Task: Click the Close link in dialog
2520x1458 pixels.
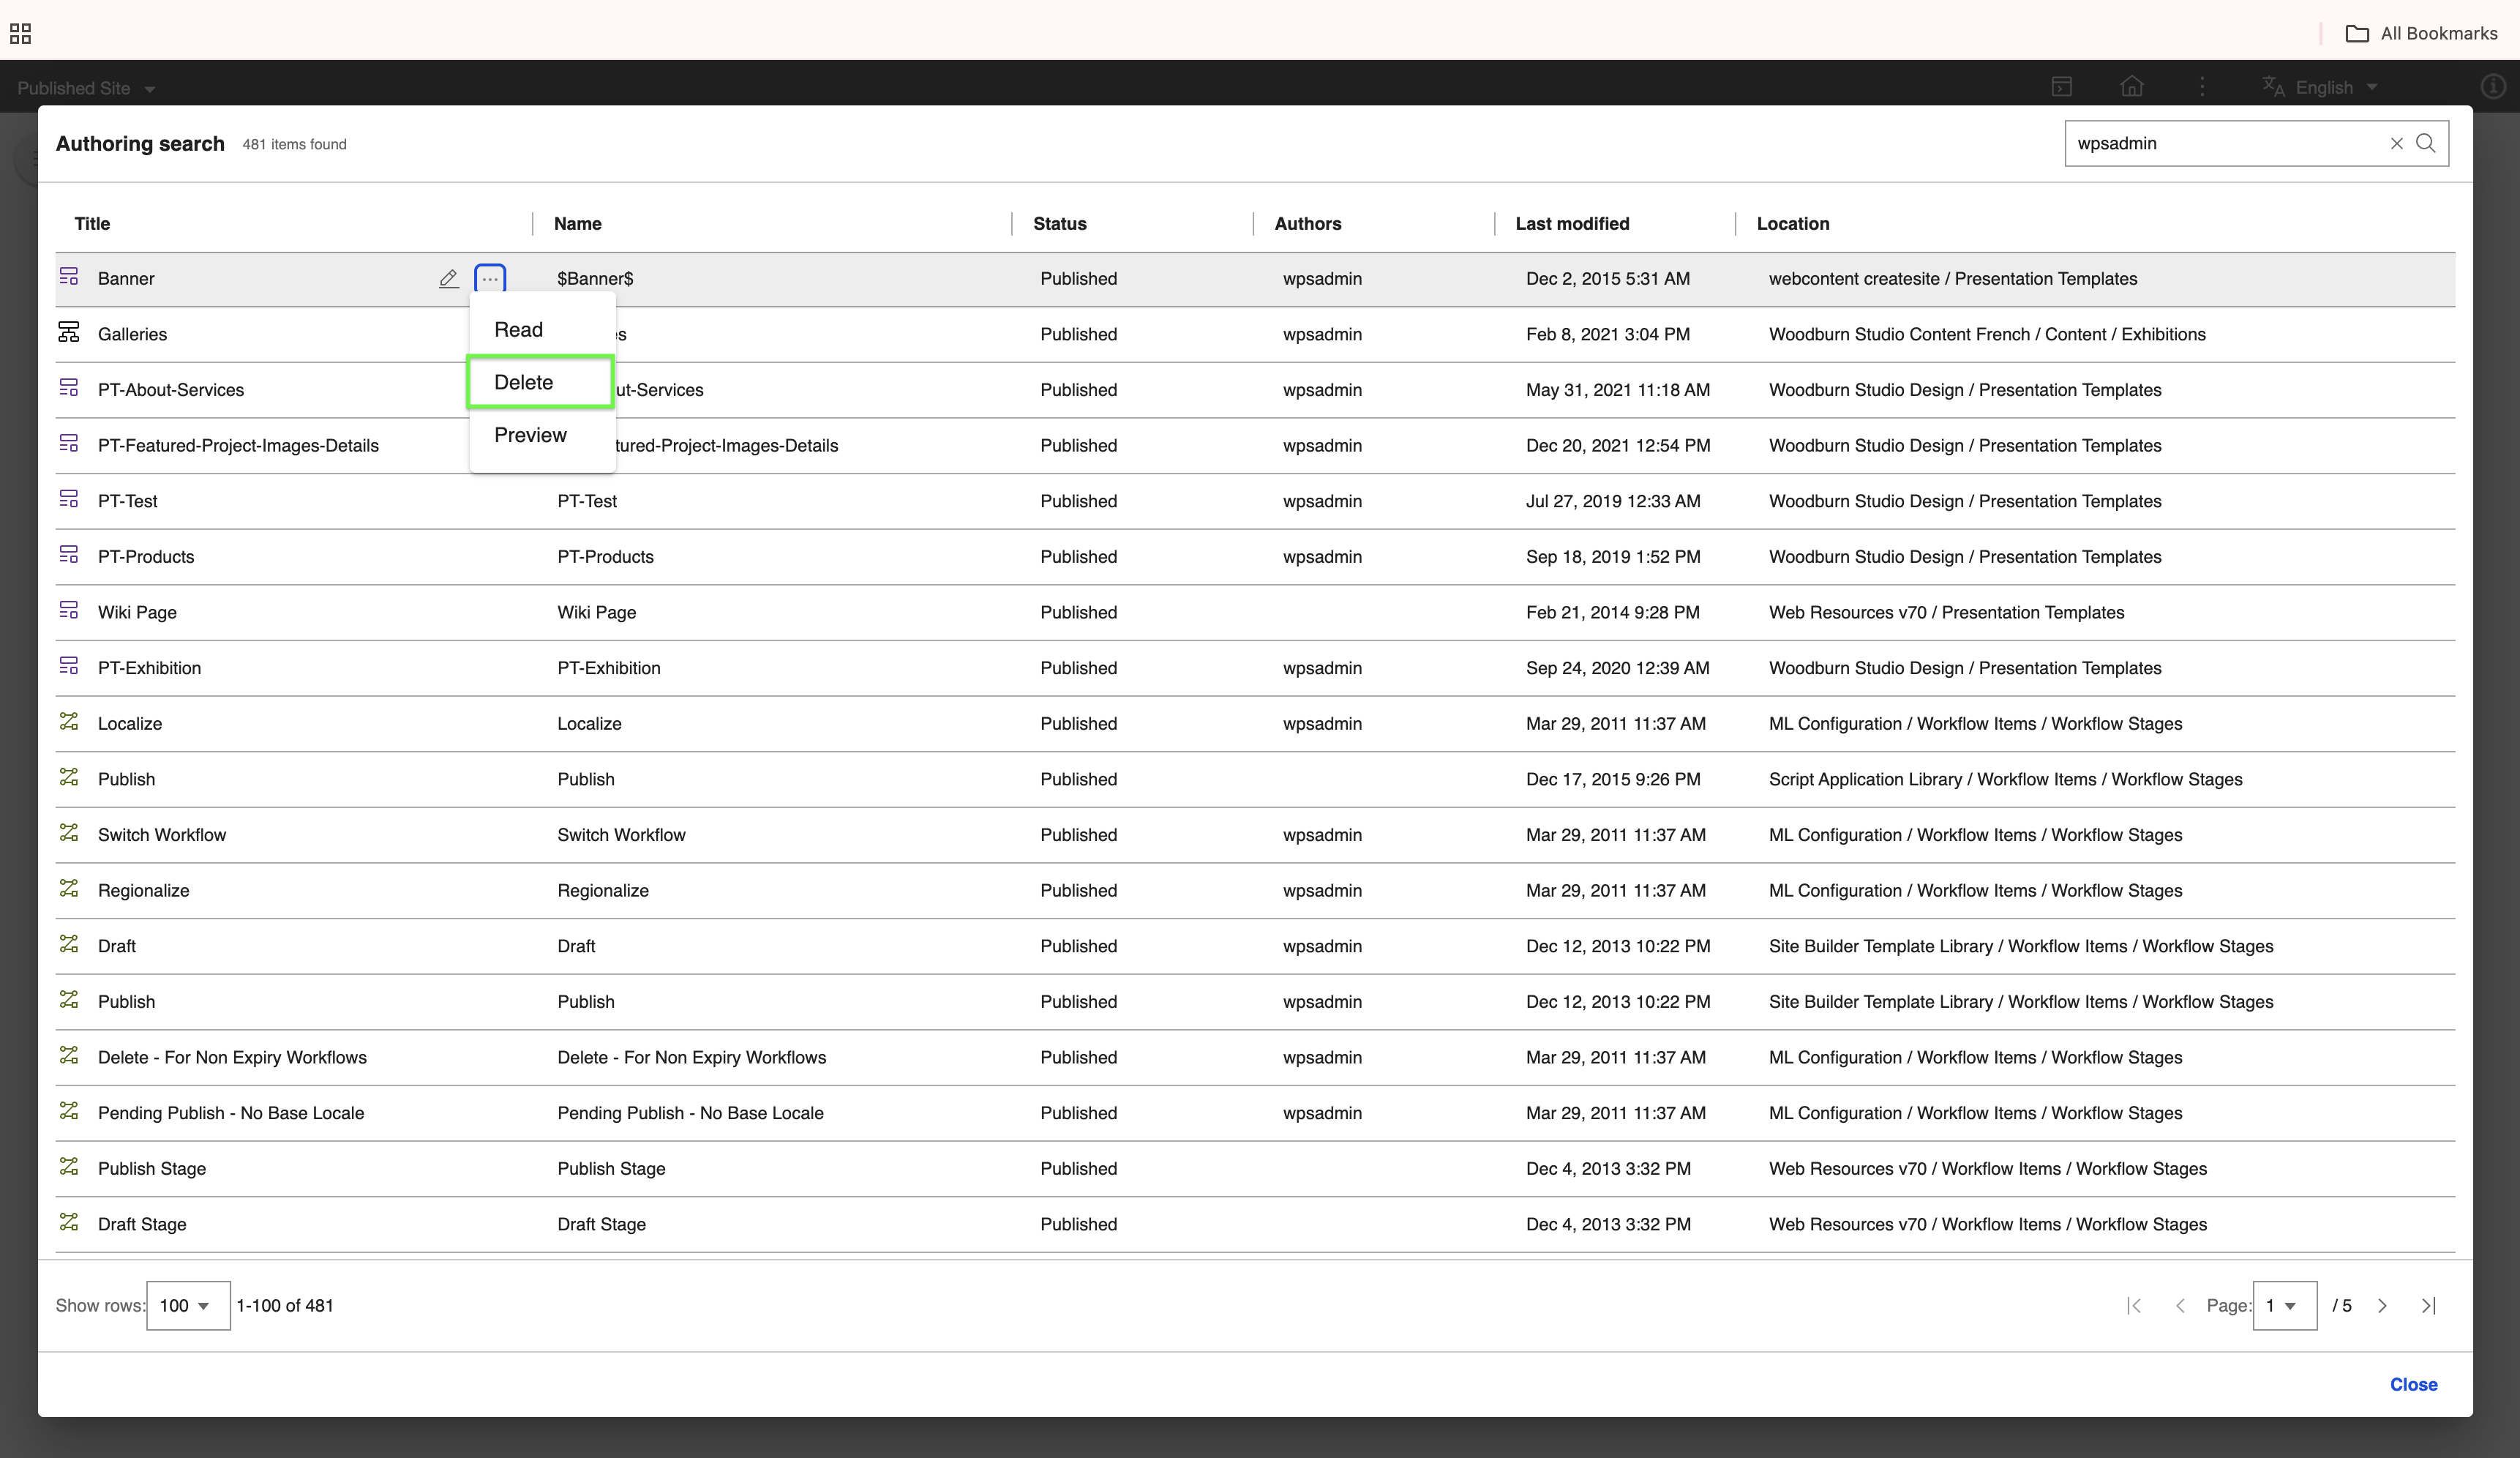Action: click(2413, 1384)
